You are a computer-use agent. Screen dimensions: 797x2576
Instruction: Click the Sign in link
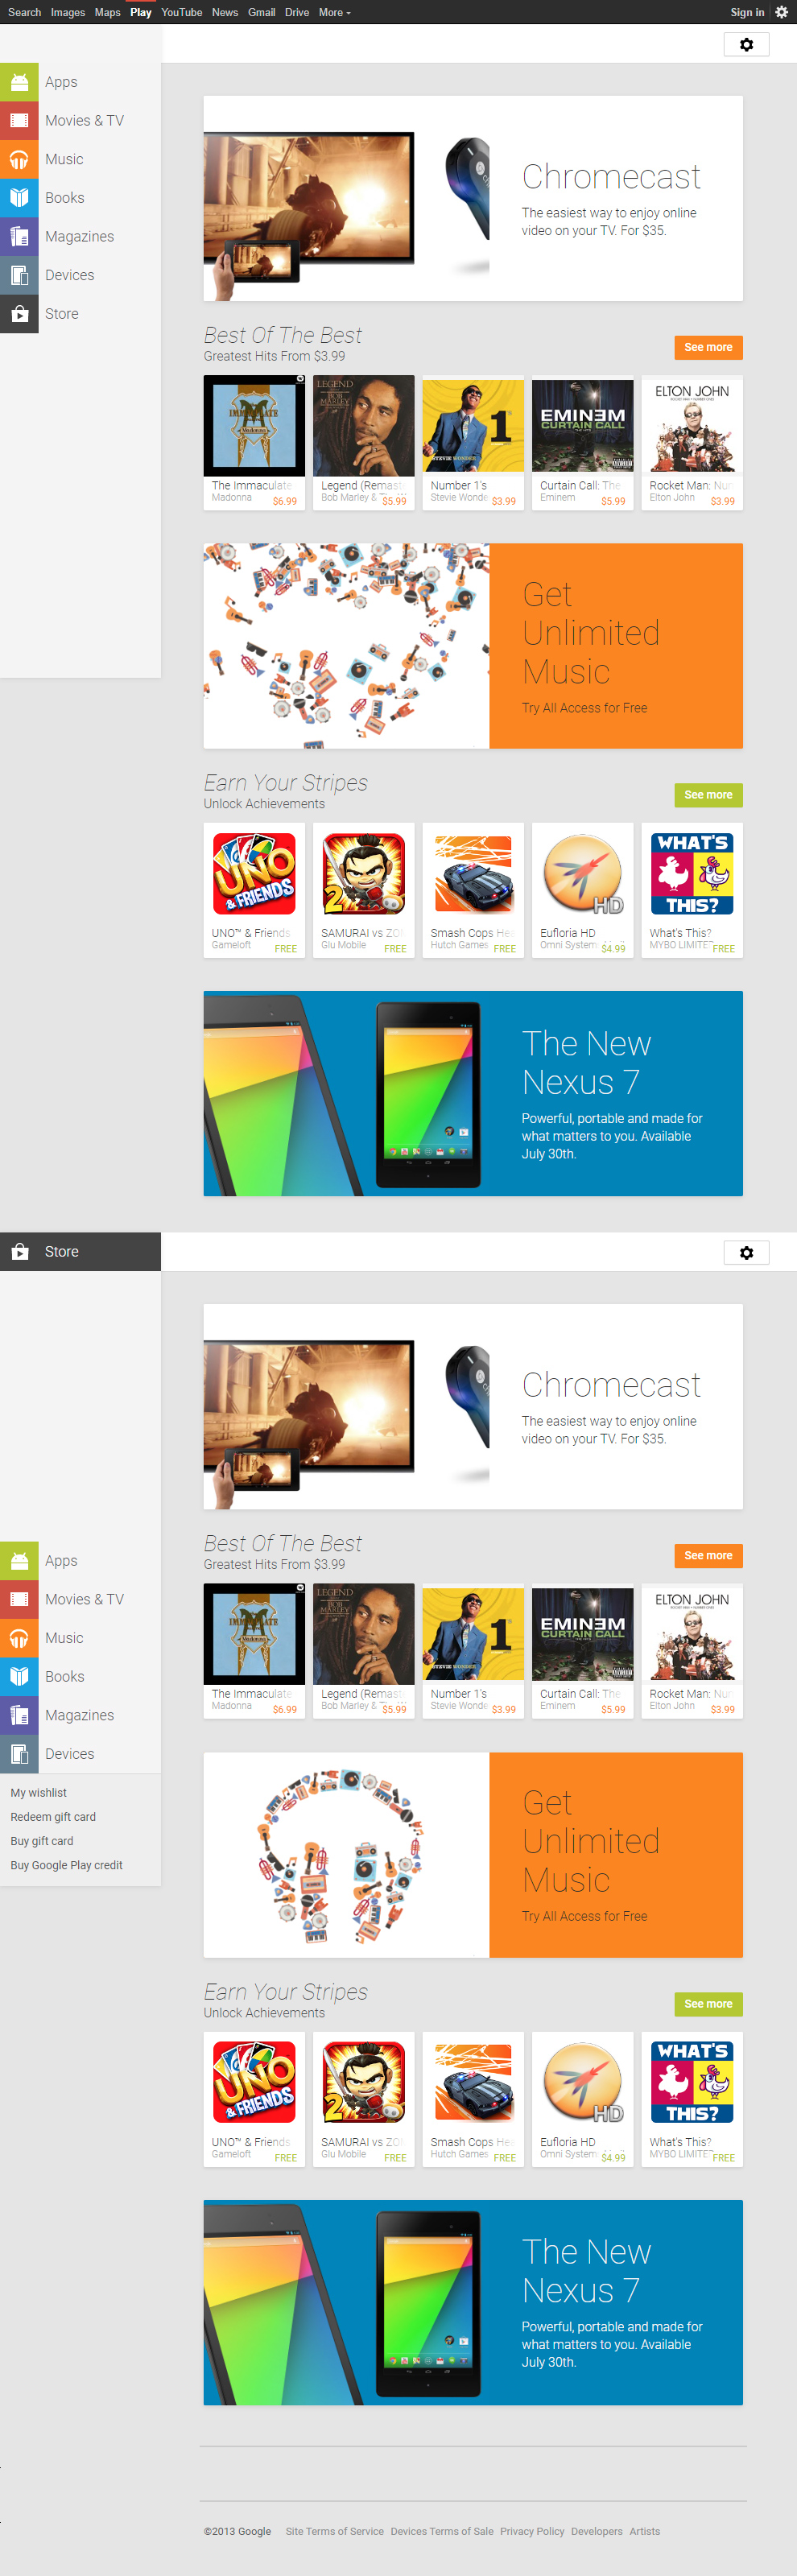tap(747, 12)
